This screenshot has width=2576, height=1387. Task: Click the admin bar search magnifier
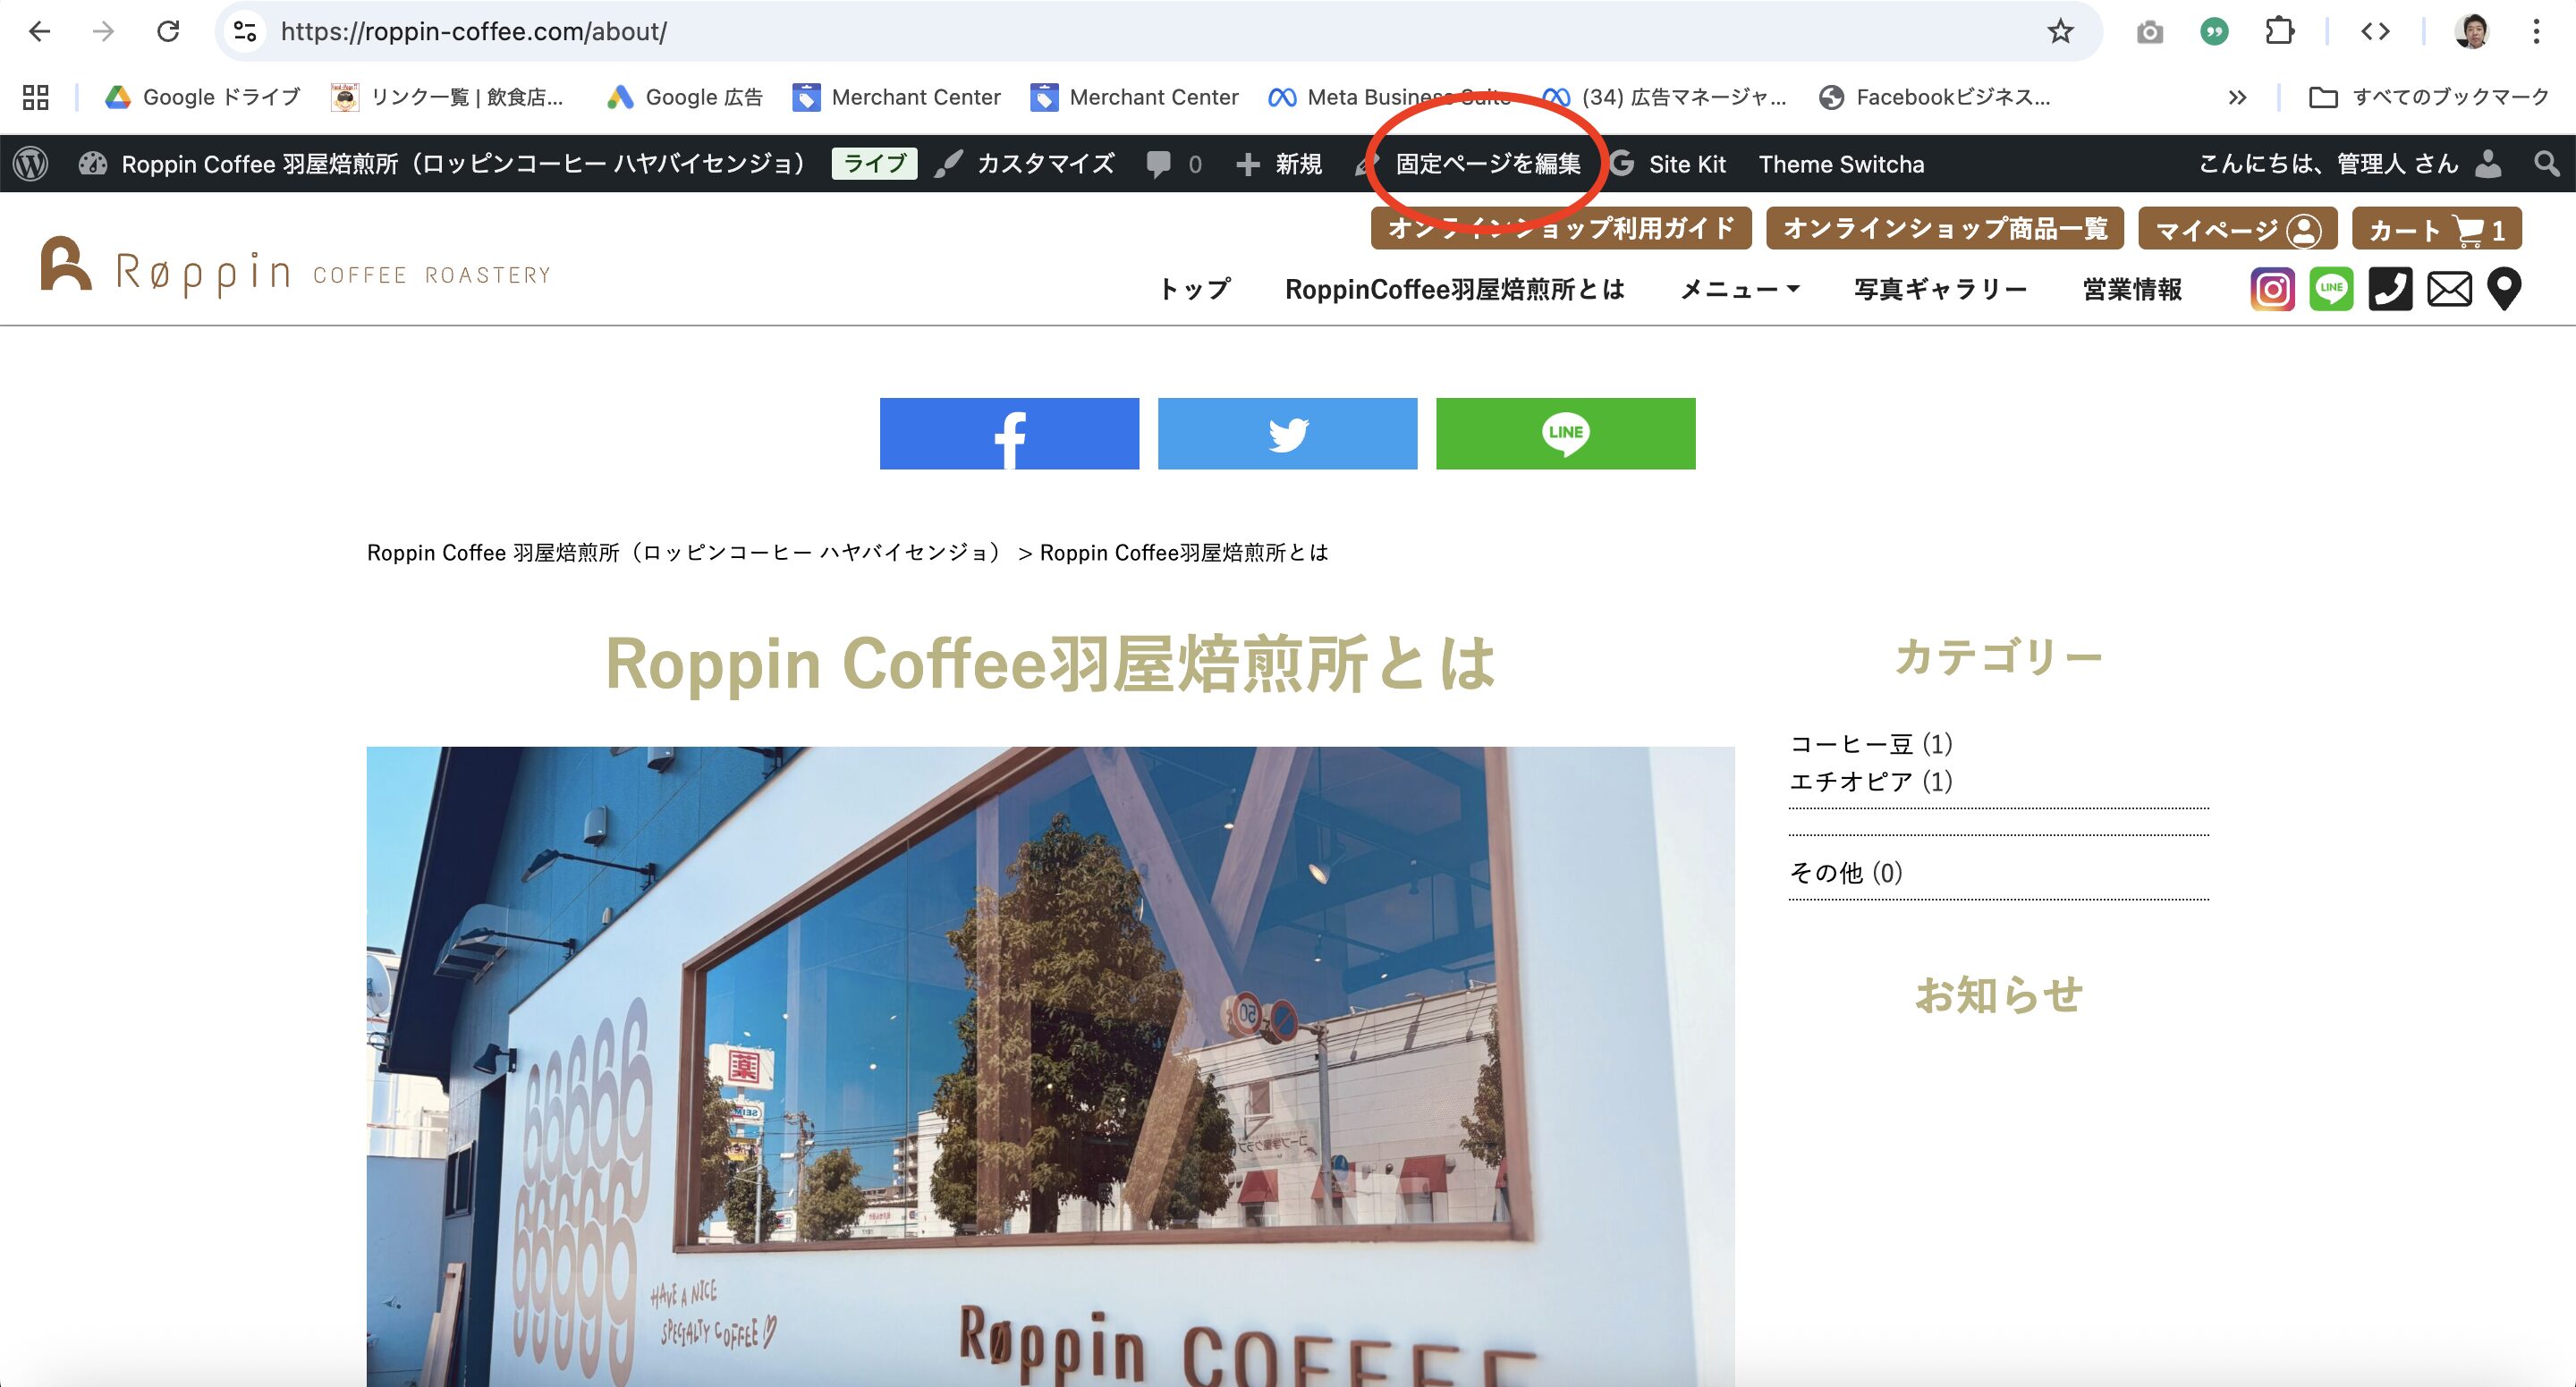pyautogui.click(x=2546, y=164)
